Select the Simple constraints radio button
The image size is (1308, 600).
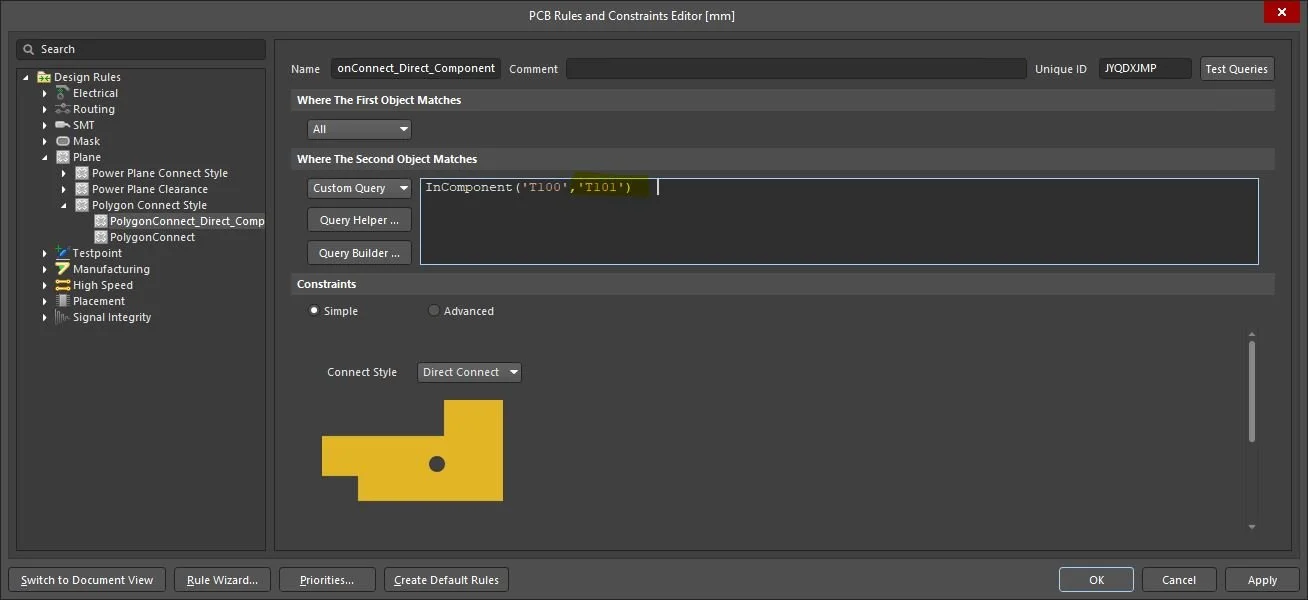314,310
